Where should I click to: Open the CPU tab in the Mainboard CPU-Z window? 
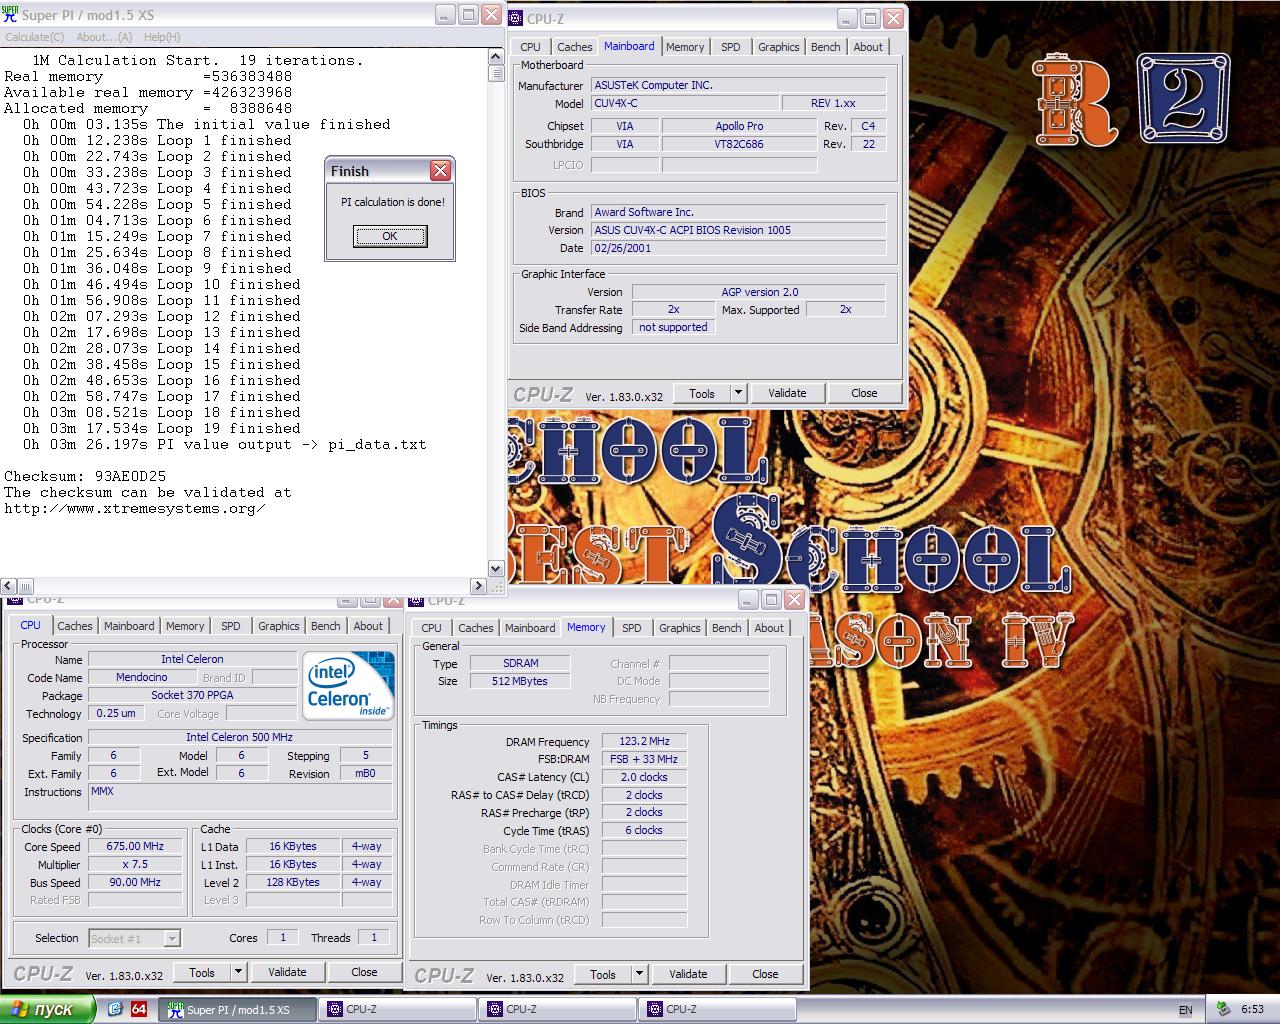coord(531,47)
